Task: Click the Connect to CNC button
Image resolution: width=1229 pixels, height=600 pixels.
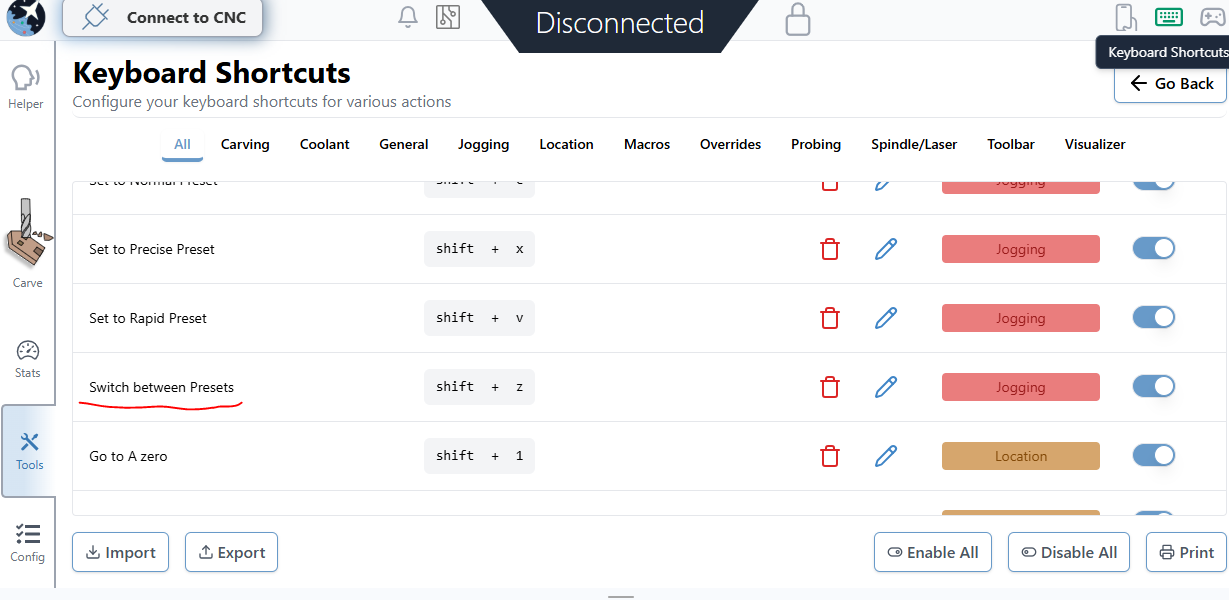Action: tap(163, 18)
